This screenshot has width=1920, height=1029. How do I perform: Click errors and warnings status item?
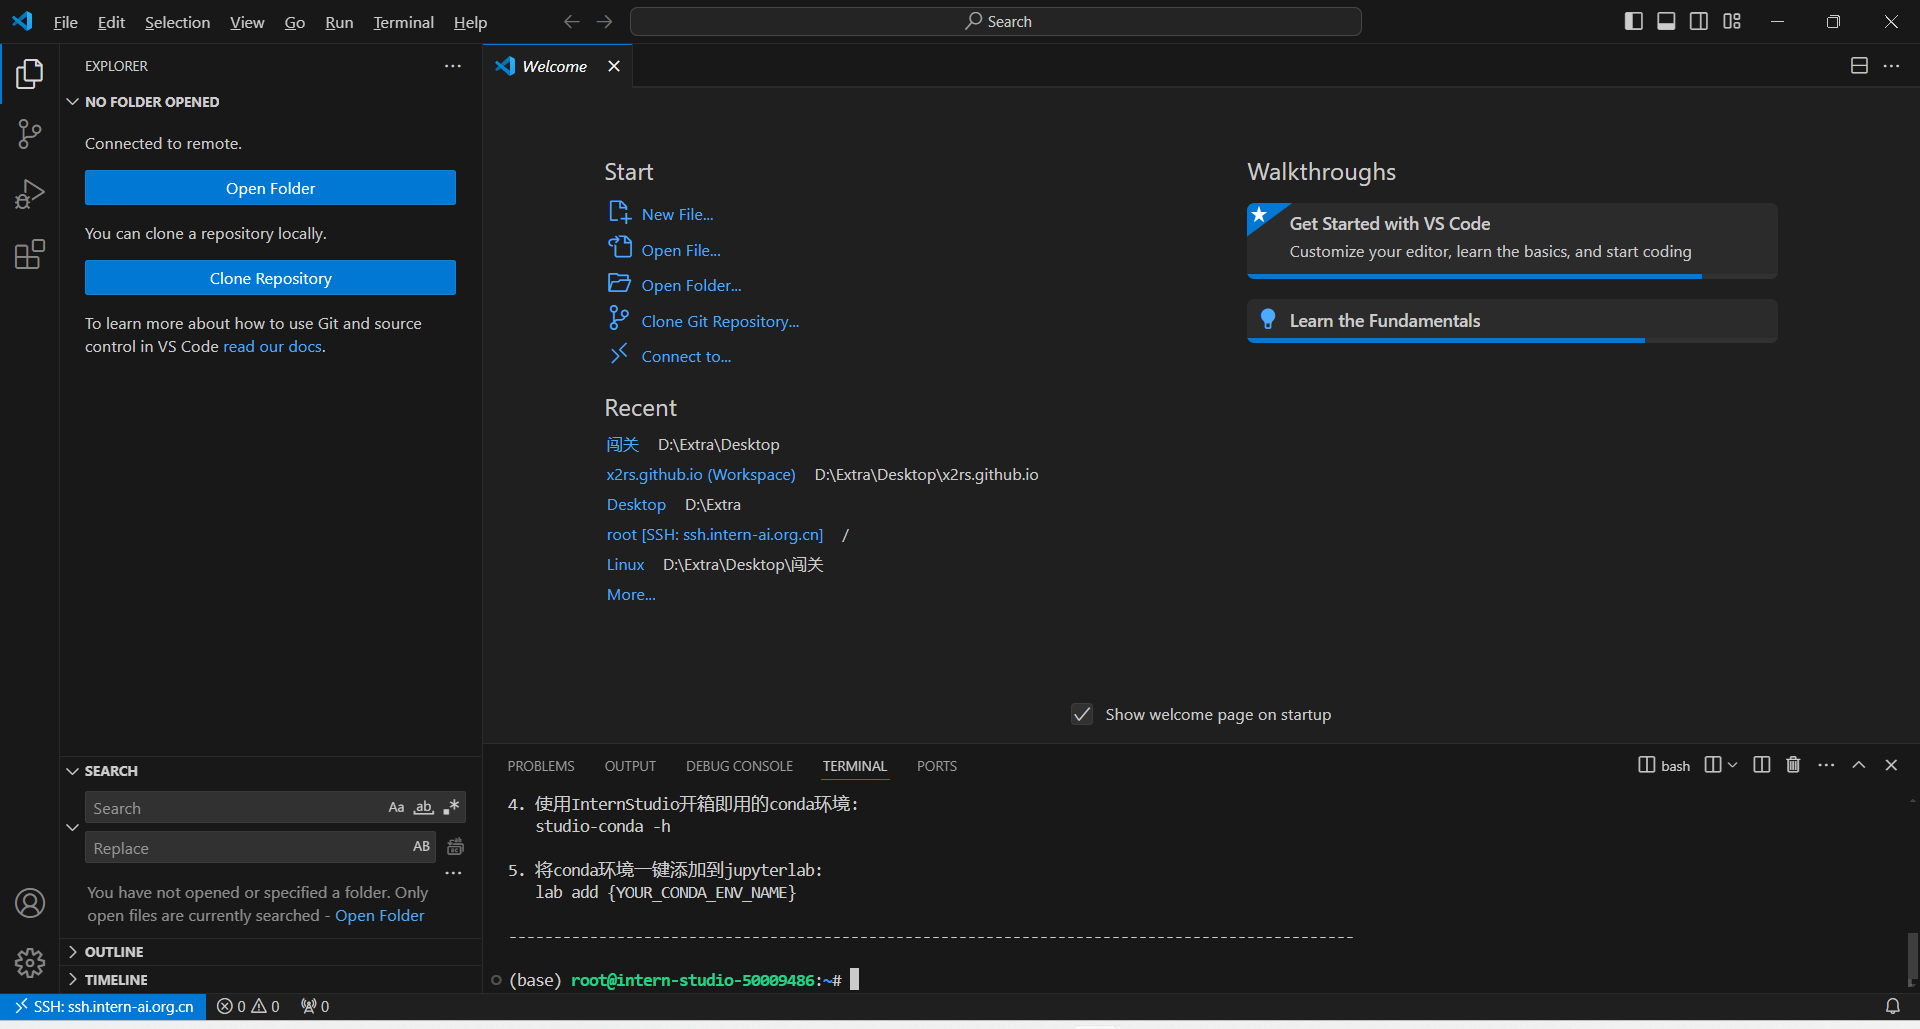248,1006
